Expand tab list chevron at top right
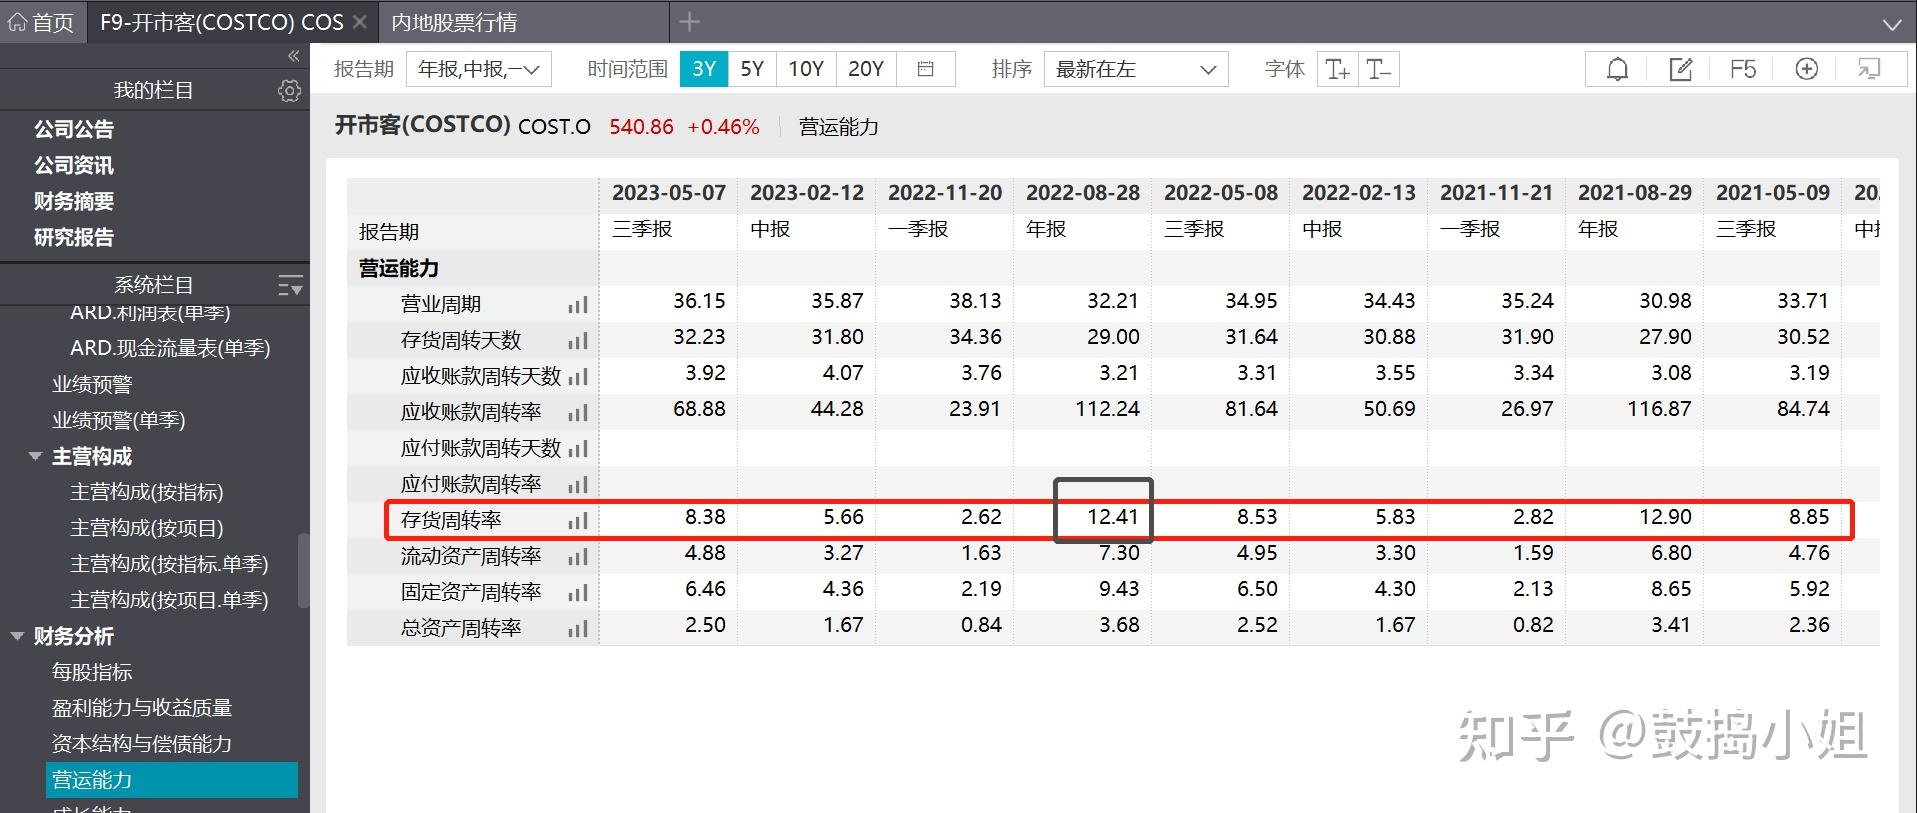This screenshot has width=1917, height=813. (x=1892, y=24)
